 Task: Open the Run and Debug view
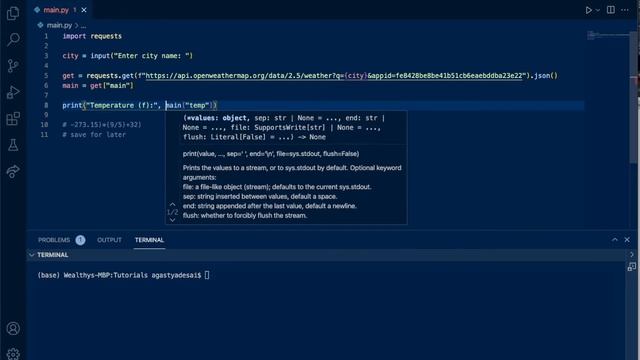(x=13, y=92)
